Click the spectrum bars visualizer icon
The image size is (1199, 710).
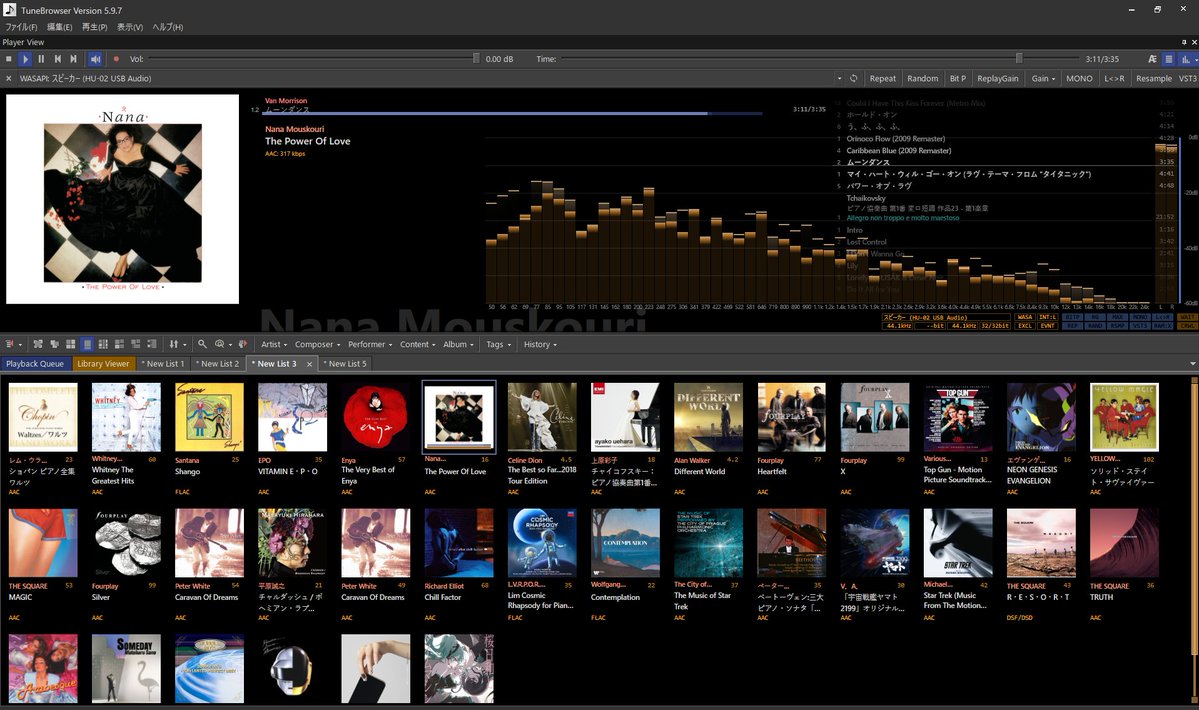point(1186,59)
